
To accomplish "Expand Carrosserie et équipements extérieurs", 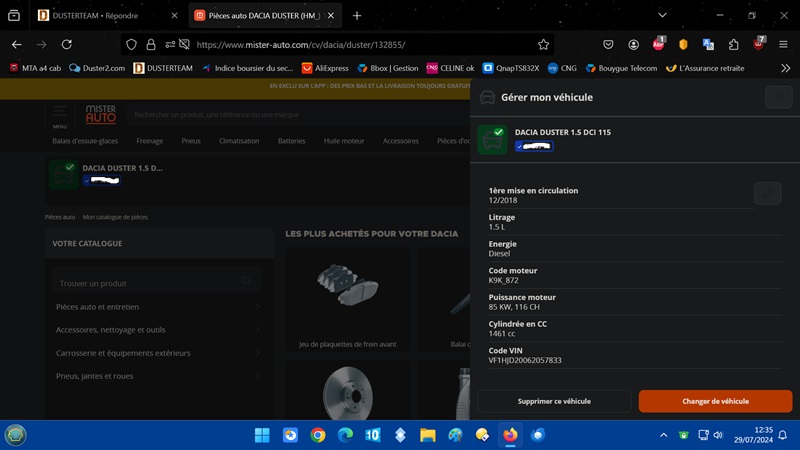I will click(x=158, y=353).
